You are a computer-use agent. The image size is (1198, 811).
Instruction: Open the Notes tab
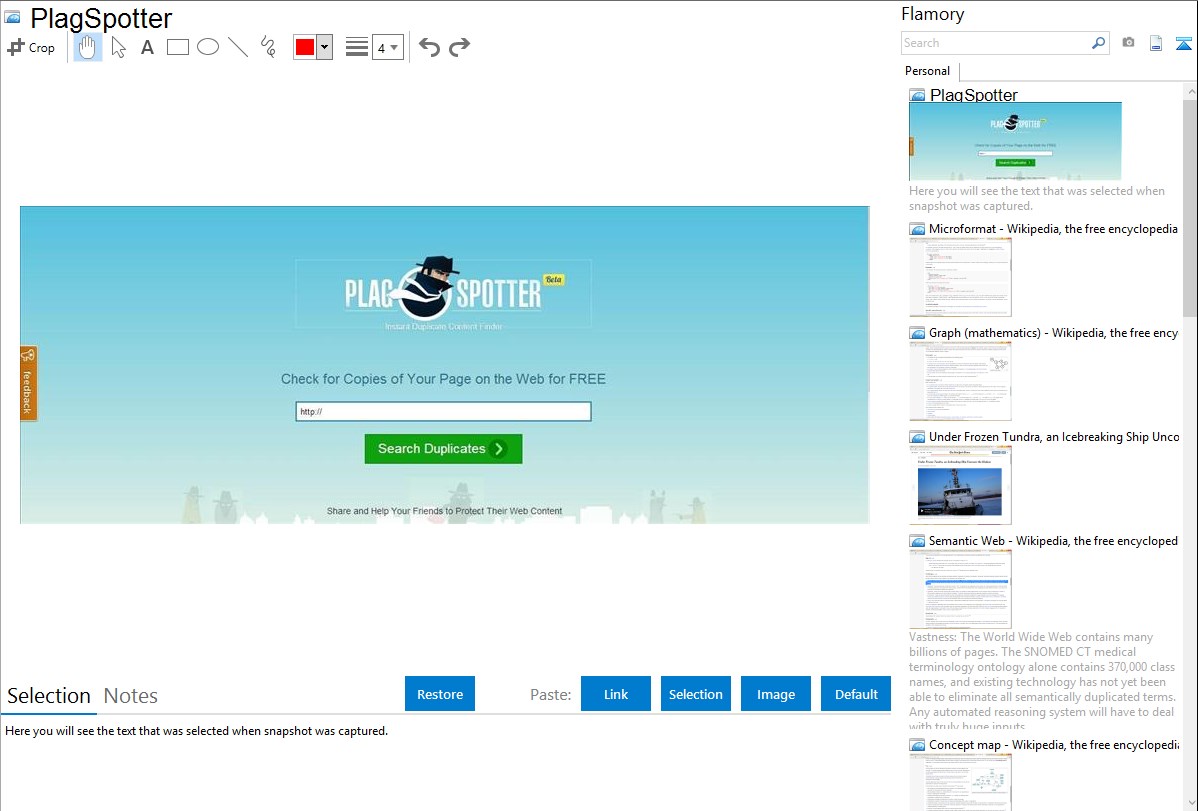131,696
